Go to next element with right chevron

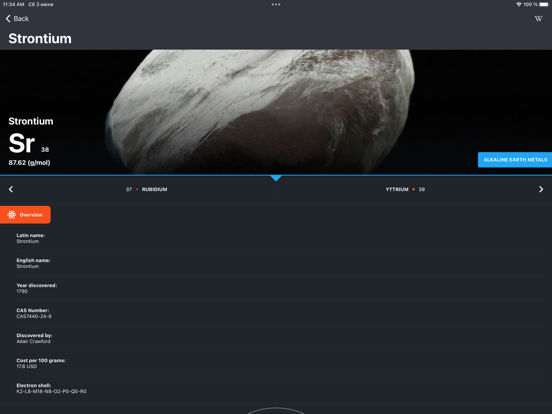541,189
